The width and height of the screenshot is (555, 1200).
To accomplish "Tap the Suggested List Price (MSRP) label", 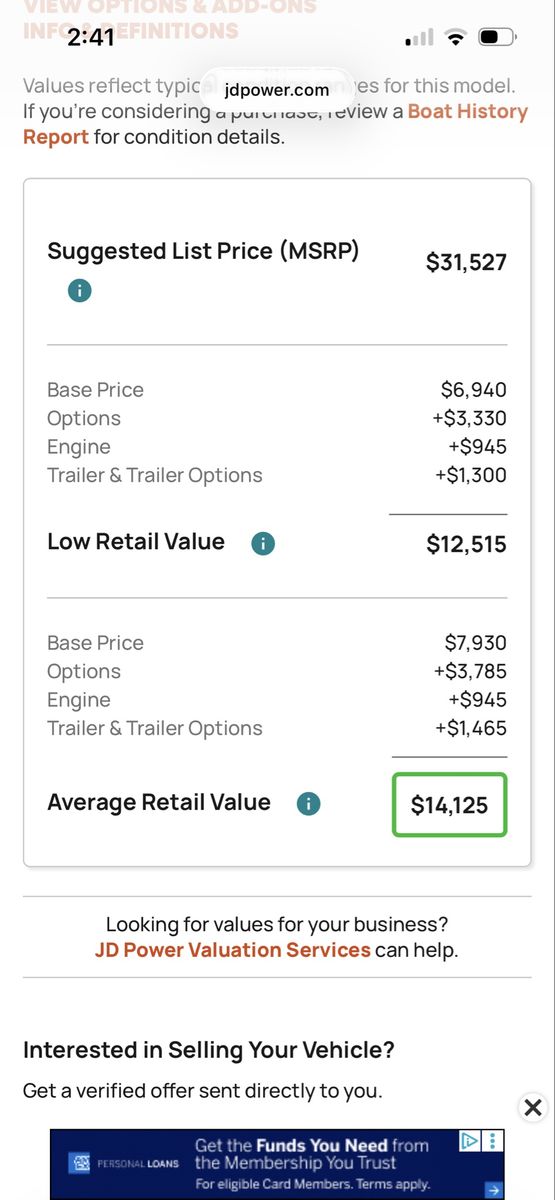I will point(203,251).
